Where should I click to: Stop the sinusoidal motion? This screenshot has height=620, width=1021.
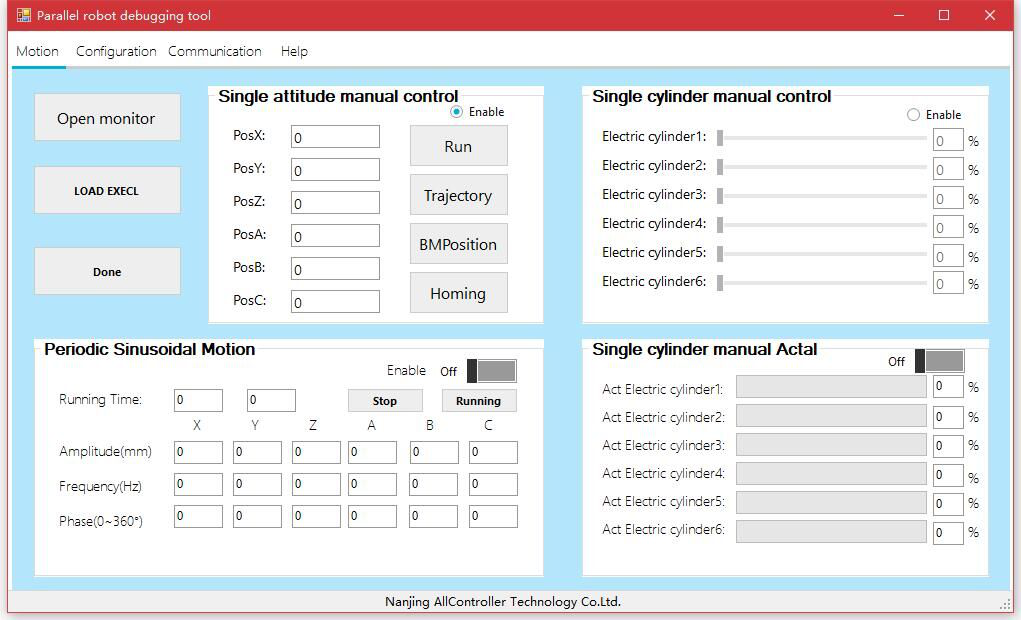point(385,401)
